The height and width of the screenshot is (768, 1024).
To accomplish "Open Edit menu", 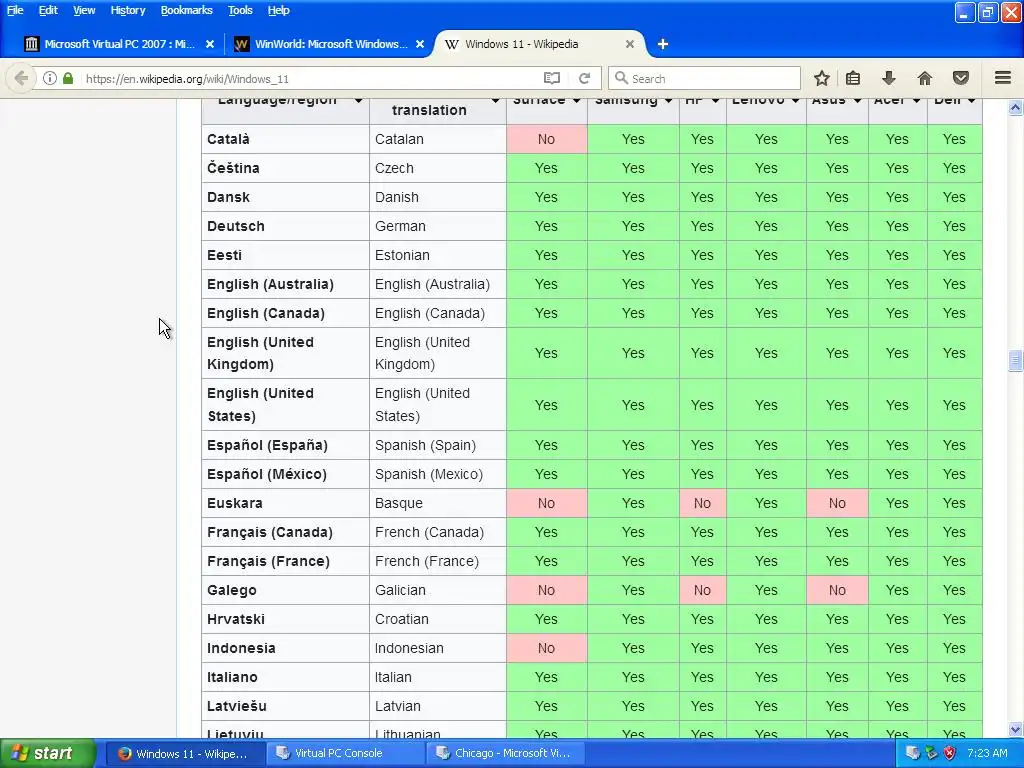I will point(48,10).
